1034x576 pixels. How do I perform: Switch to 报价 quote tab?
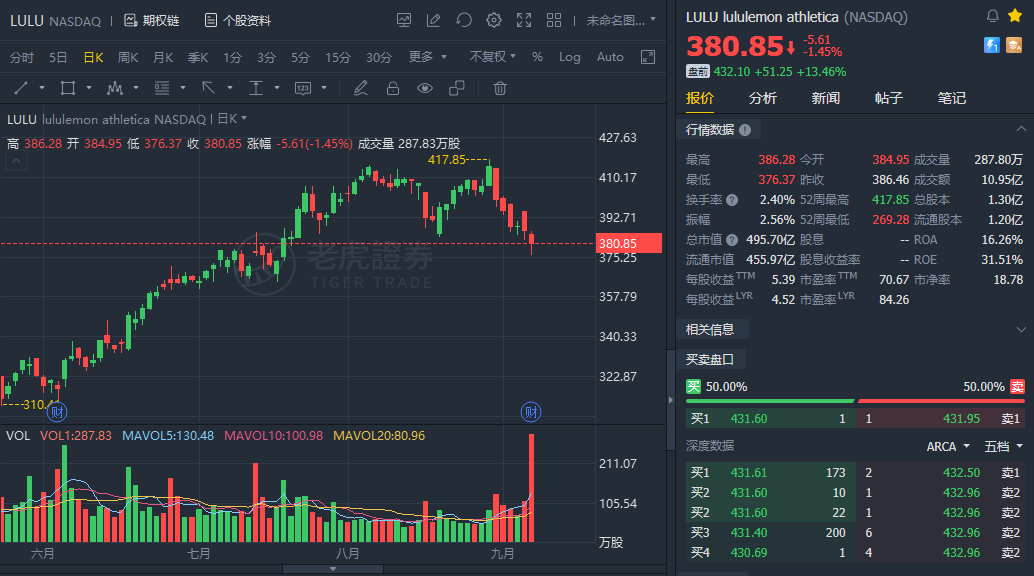(700, 98)
